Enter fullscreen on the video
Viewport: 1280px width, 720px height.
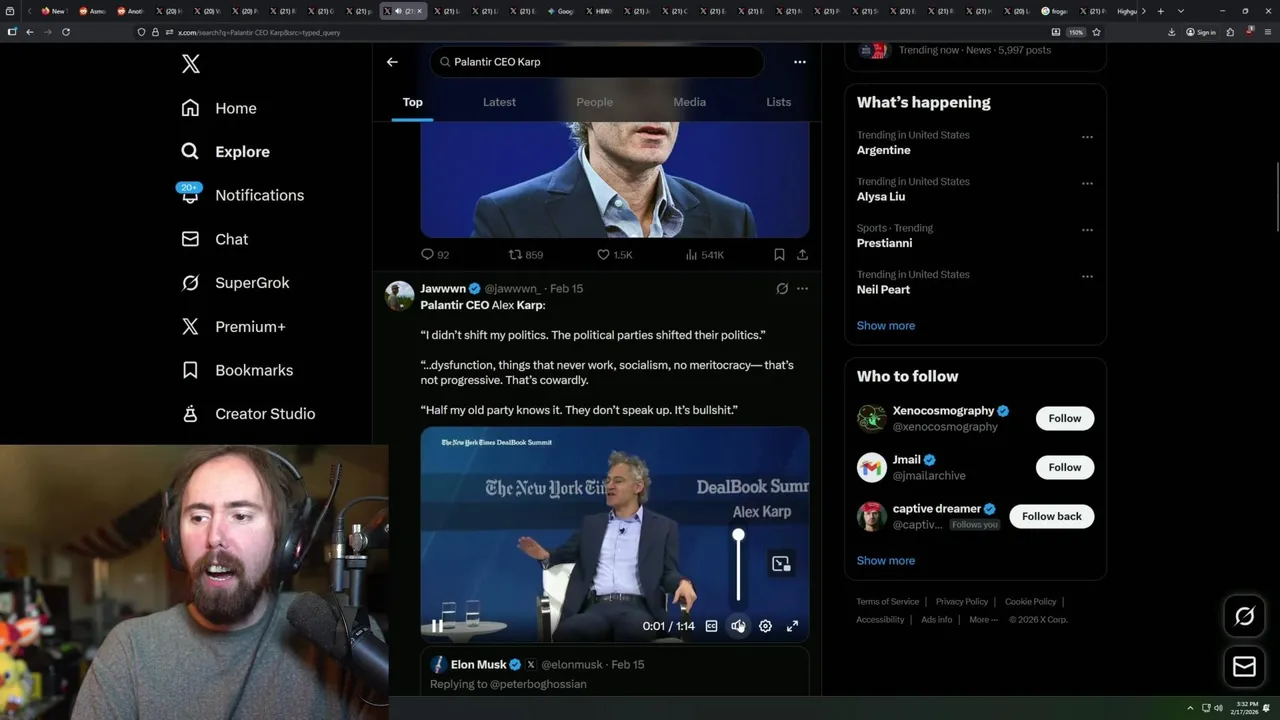pyautogui.click(x=792, y=626)
